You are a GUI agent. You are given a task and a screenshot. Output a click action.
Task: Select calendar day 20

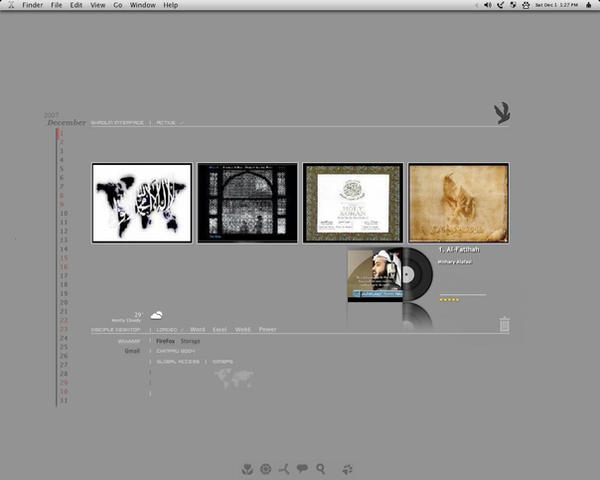[x=64, y=302]
